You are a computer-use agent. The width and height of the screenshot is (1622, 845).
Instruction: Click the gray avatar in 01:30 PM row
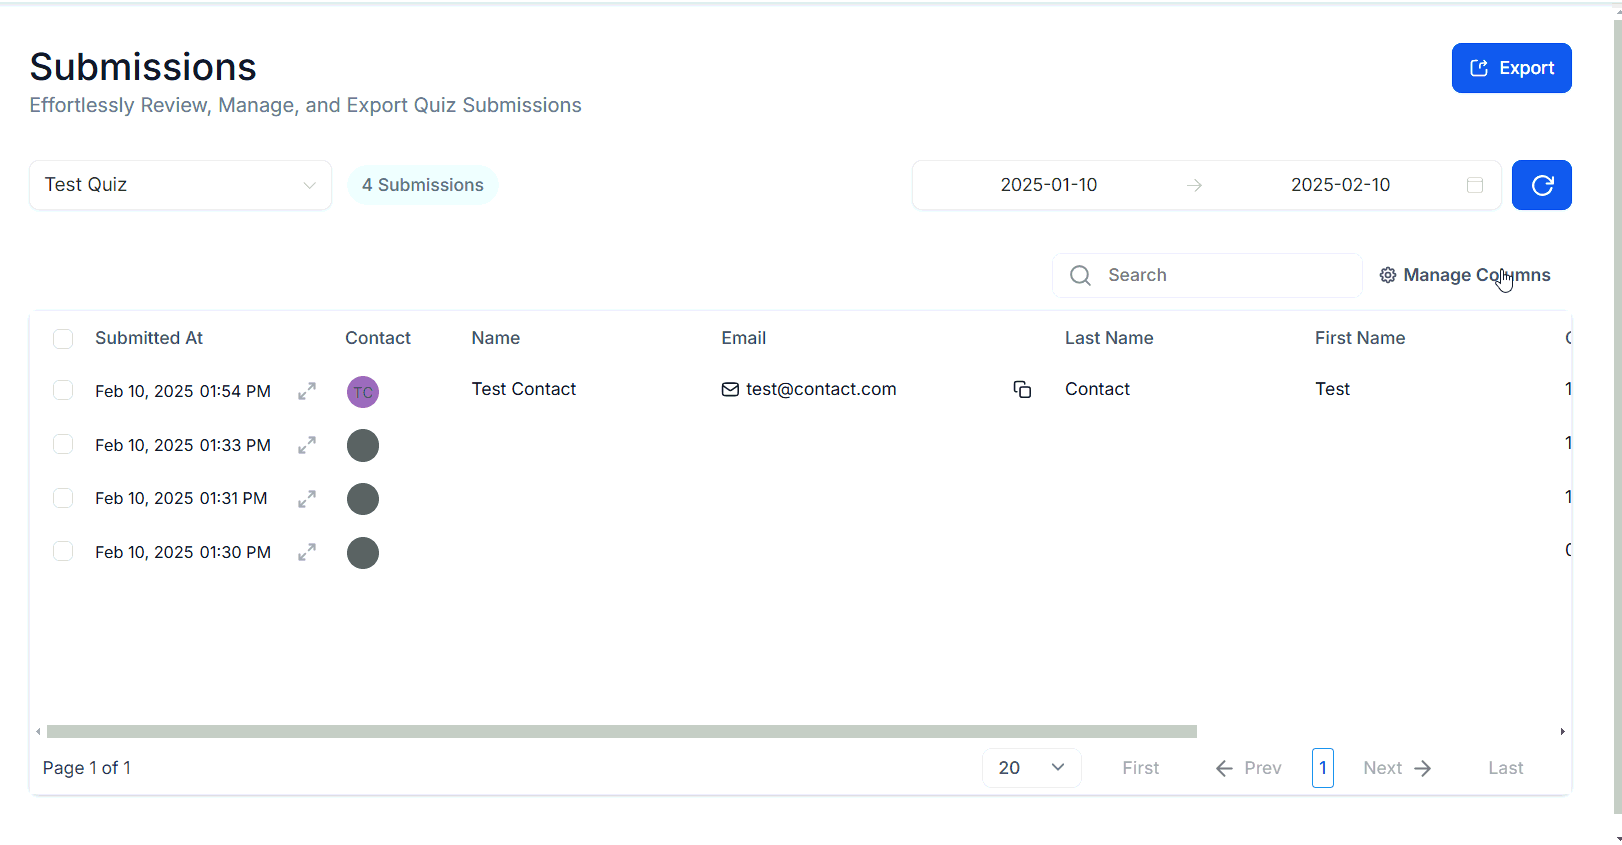[x=363, y=553]
